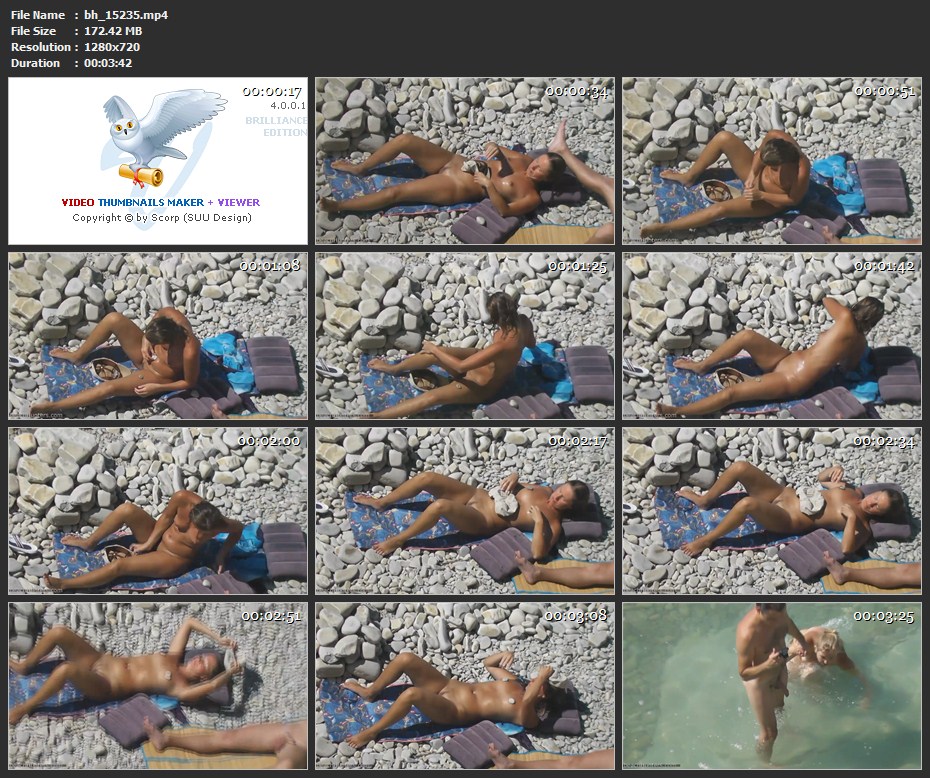Click the 4.0.0.1 version number
Viewport: 930px width, 778px height.
[288, 105]
